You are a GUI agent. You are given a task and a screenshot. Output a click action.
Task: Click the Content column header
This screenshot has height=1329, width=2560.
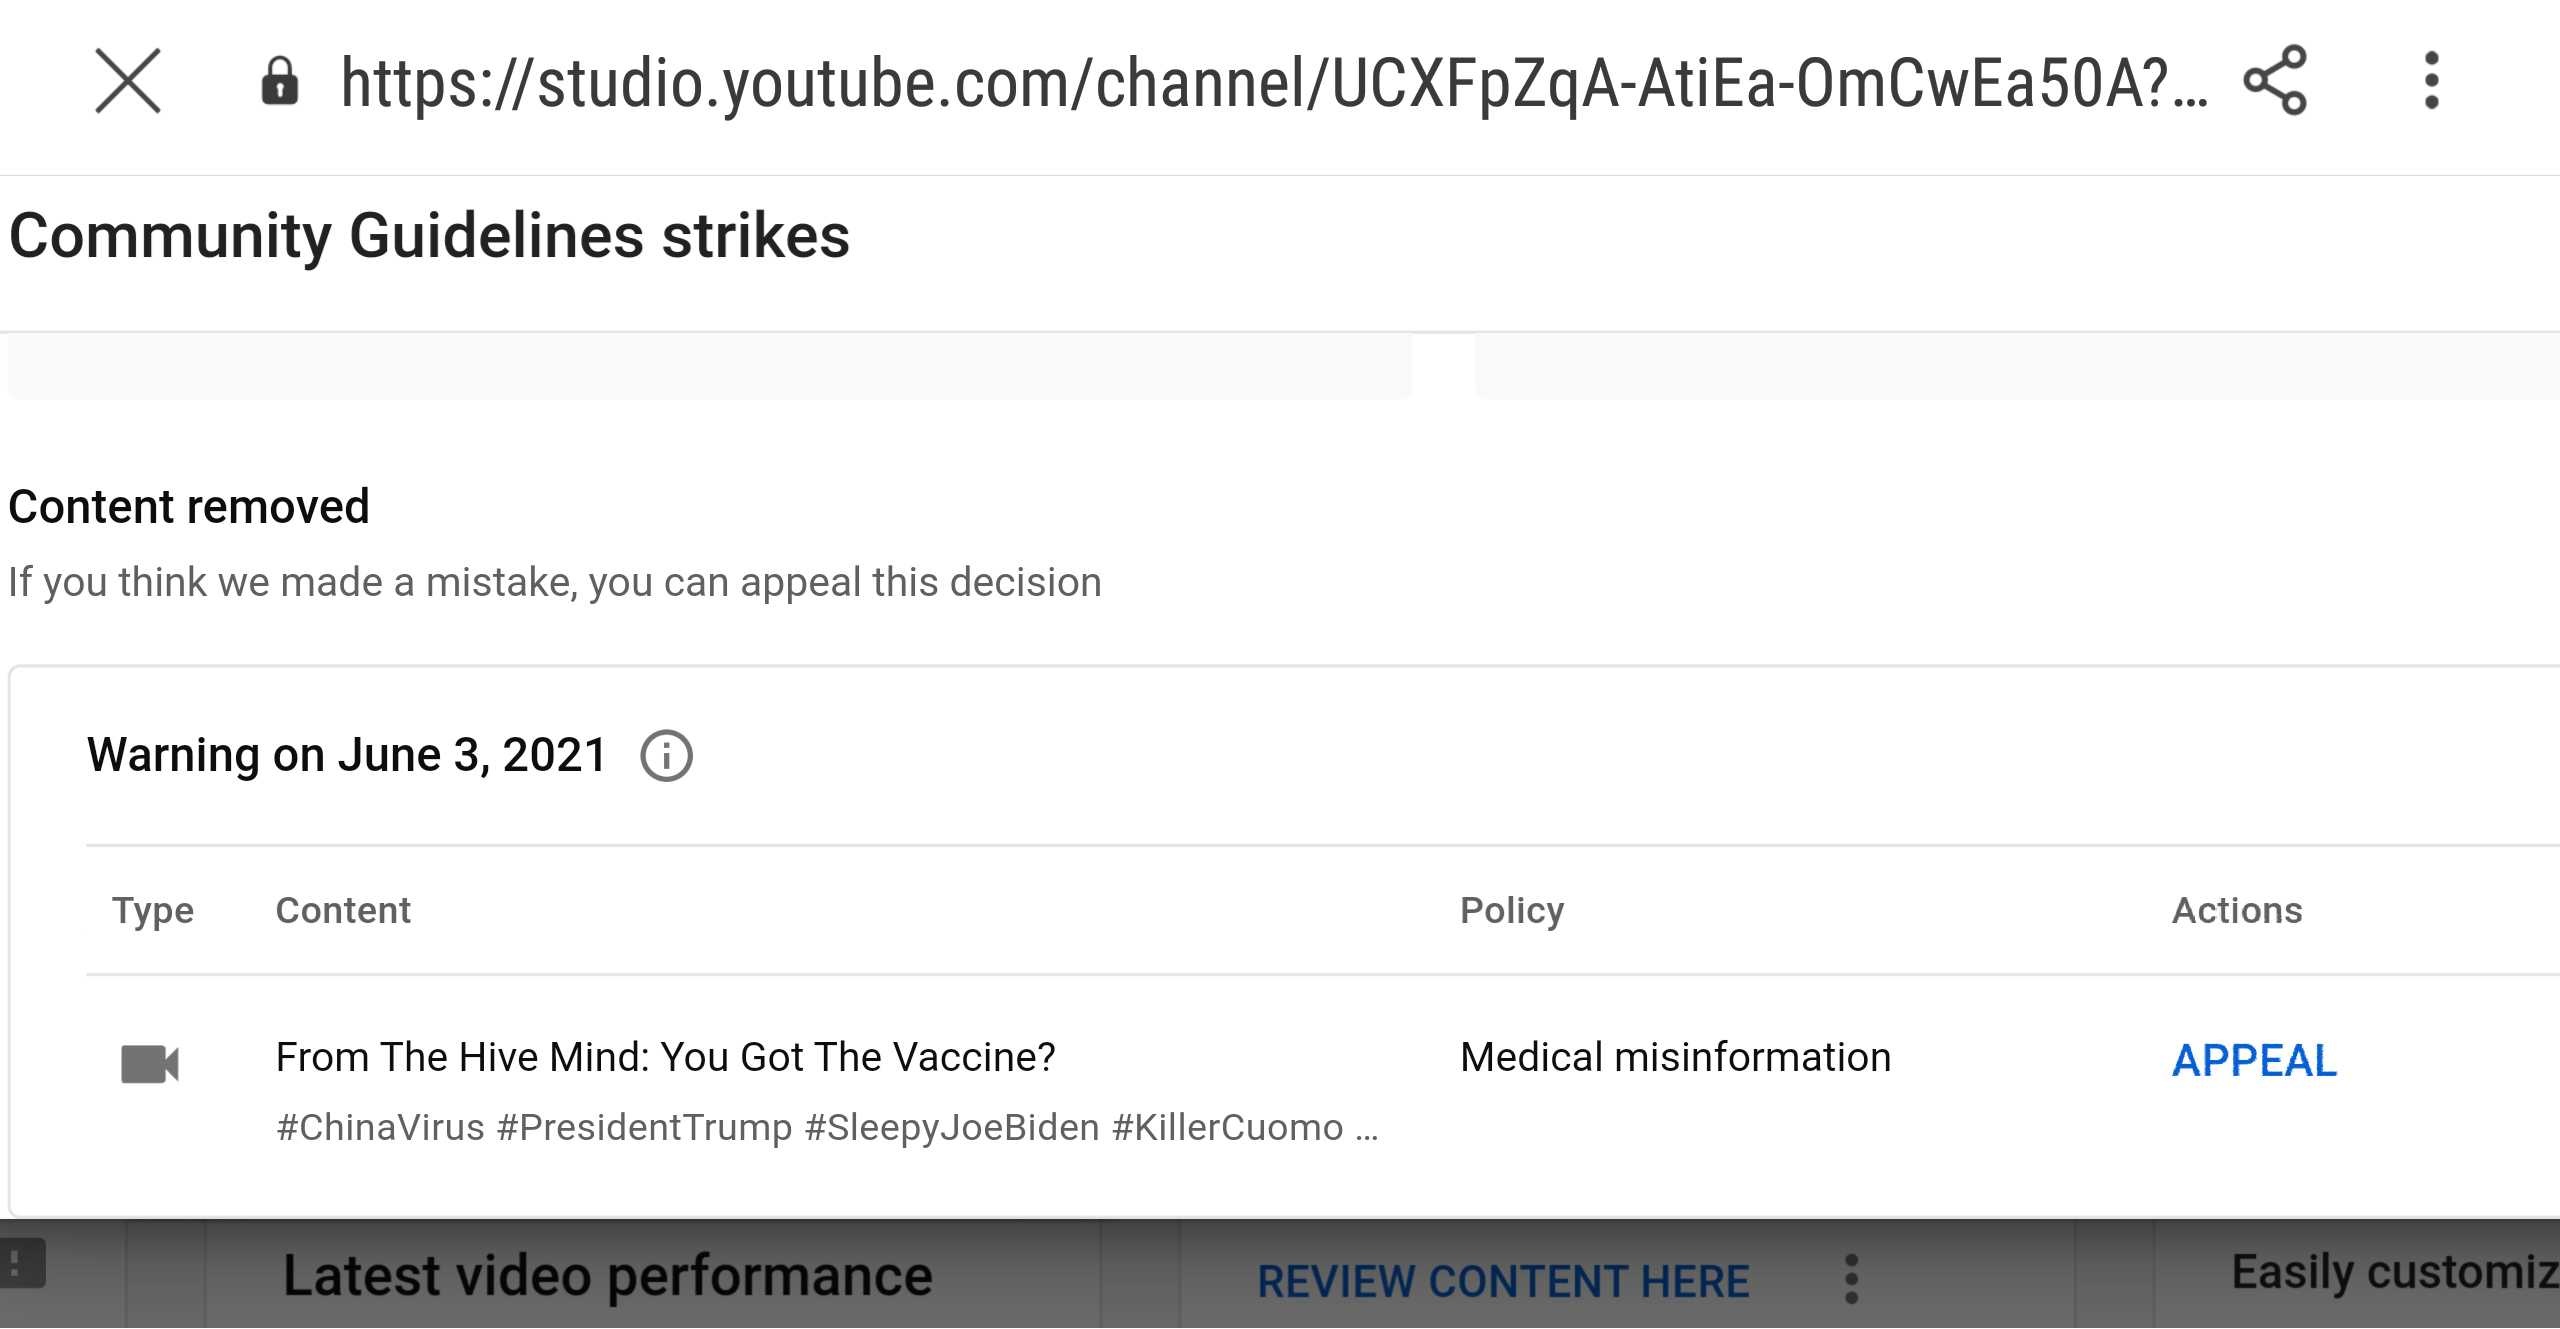click(343, 911)
